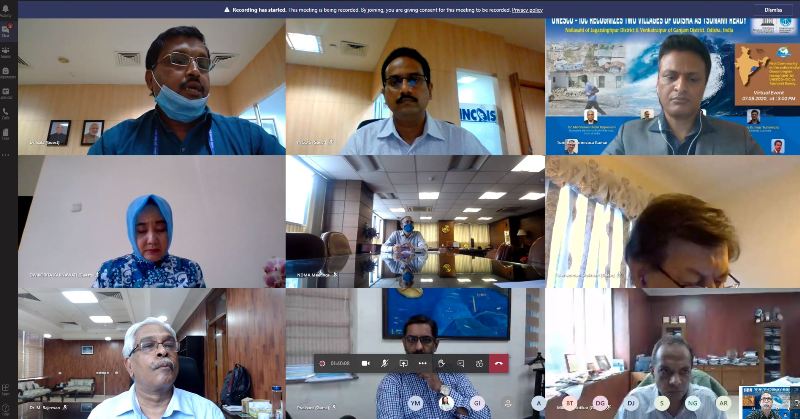Image resolution: width=800 pixels, height=419 pixels.
Task: Click the video tile with INCOIS sign
Action: point(415,86)
